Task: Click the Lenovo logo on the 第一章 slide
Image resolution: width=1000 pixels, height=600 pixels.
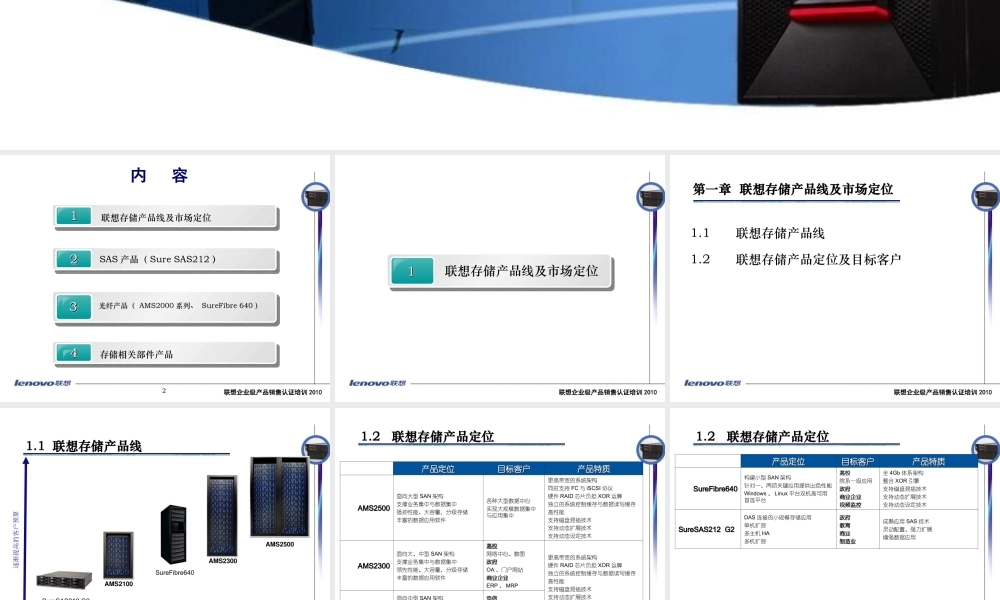Action: [x=712, y=383]
